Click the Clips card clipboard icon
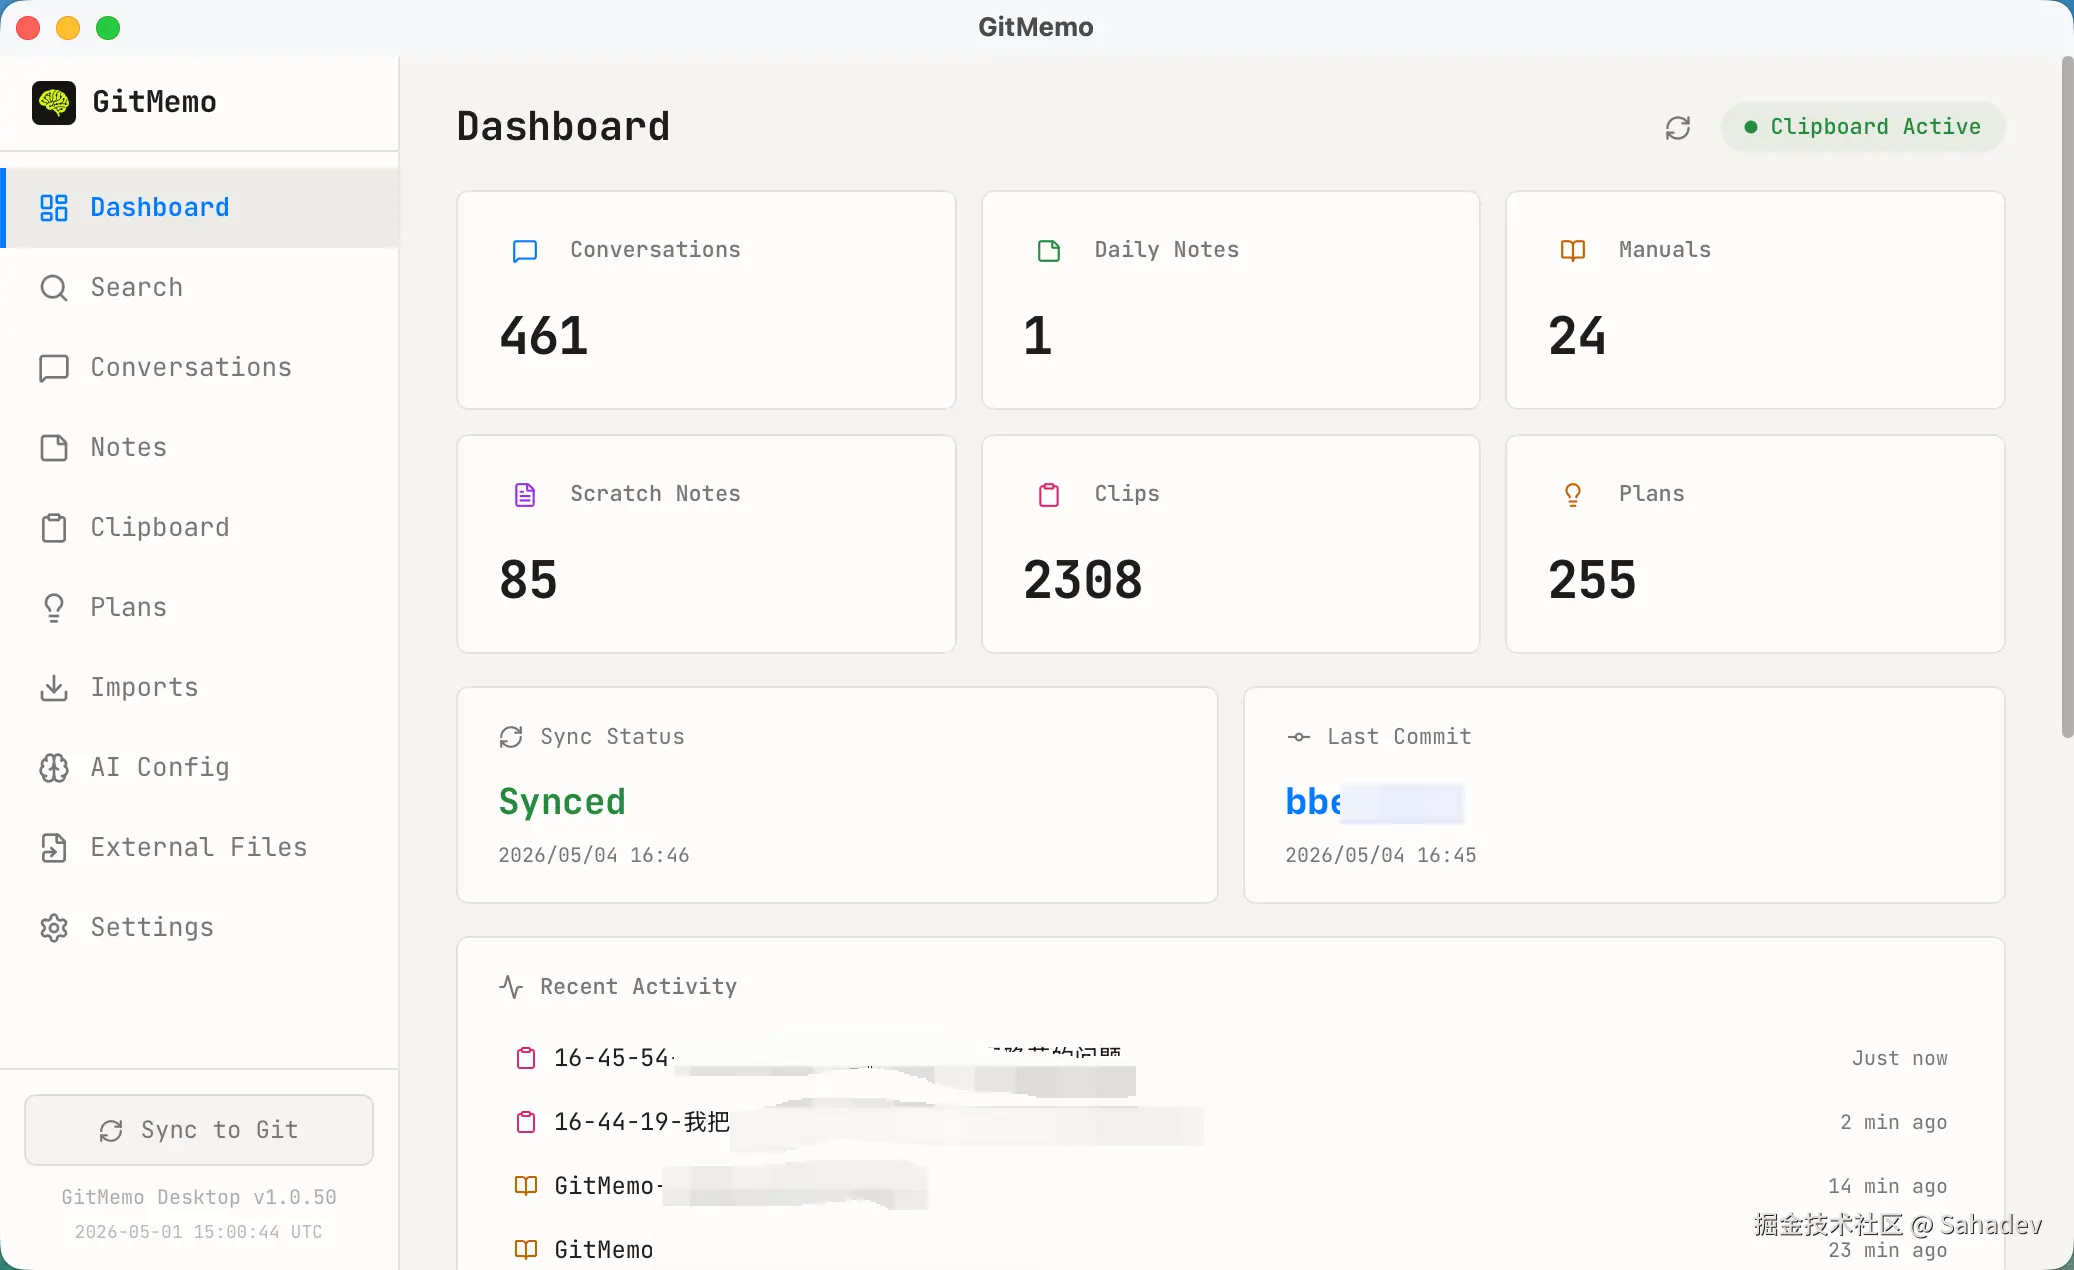Image resolution: width=2074 pixels, height=1270 pixels. pos(1049,494)
